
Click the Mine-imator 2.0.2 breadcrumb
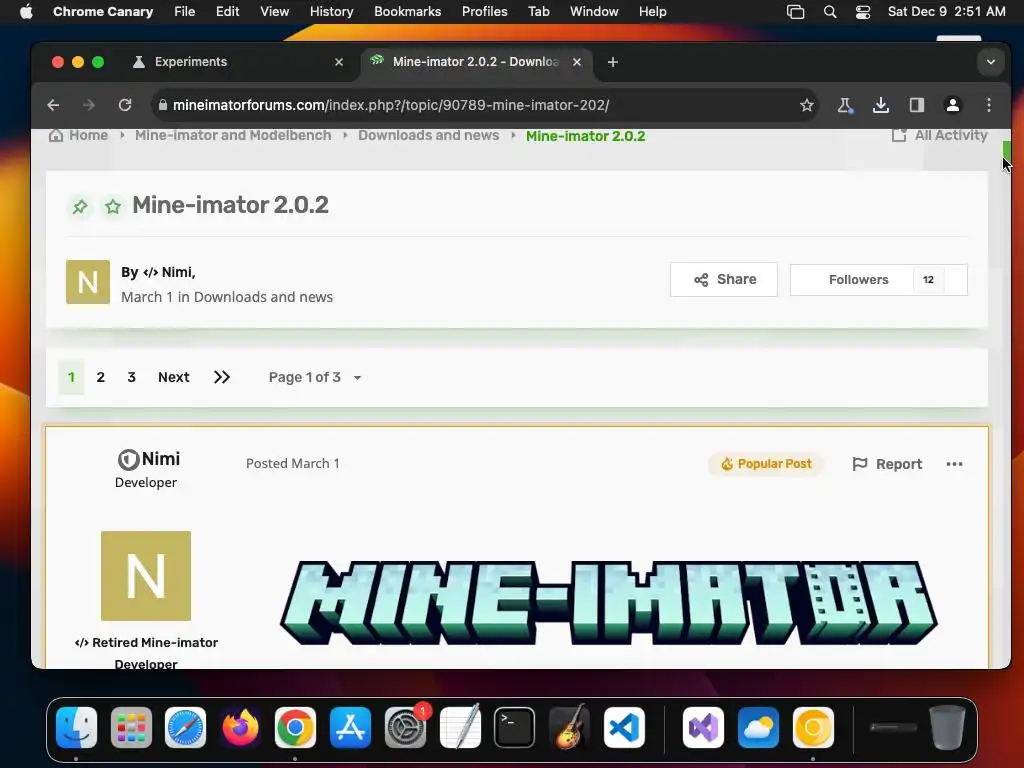pos(585,136)
